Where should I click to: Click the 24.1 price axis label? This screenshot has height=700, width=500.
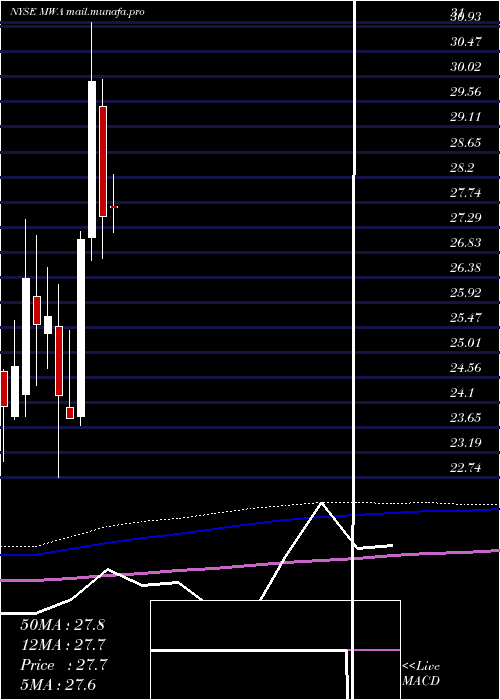pos(462,393)
